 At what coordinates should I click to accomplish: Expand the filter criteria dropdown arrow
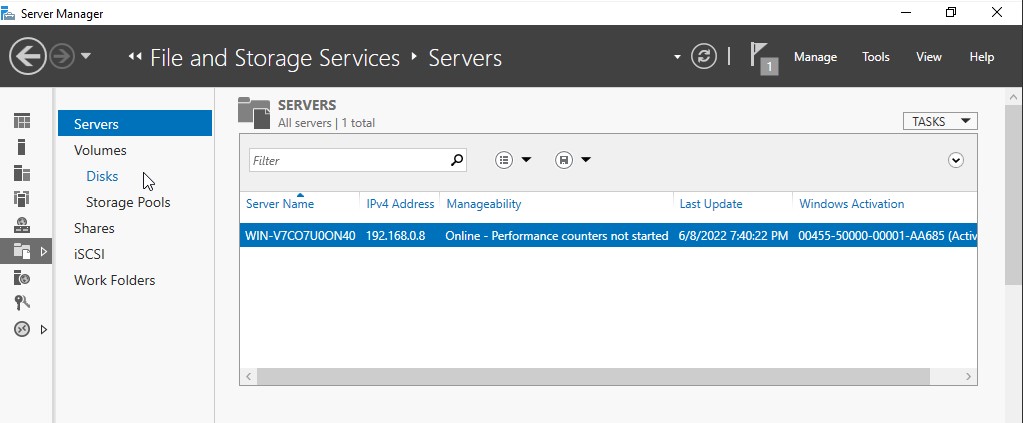click(526, 160)
